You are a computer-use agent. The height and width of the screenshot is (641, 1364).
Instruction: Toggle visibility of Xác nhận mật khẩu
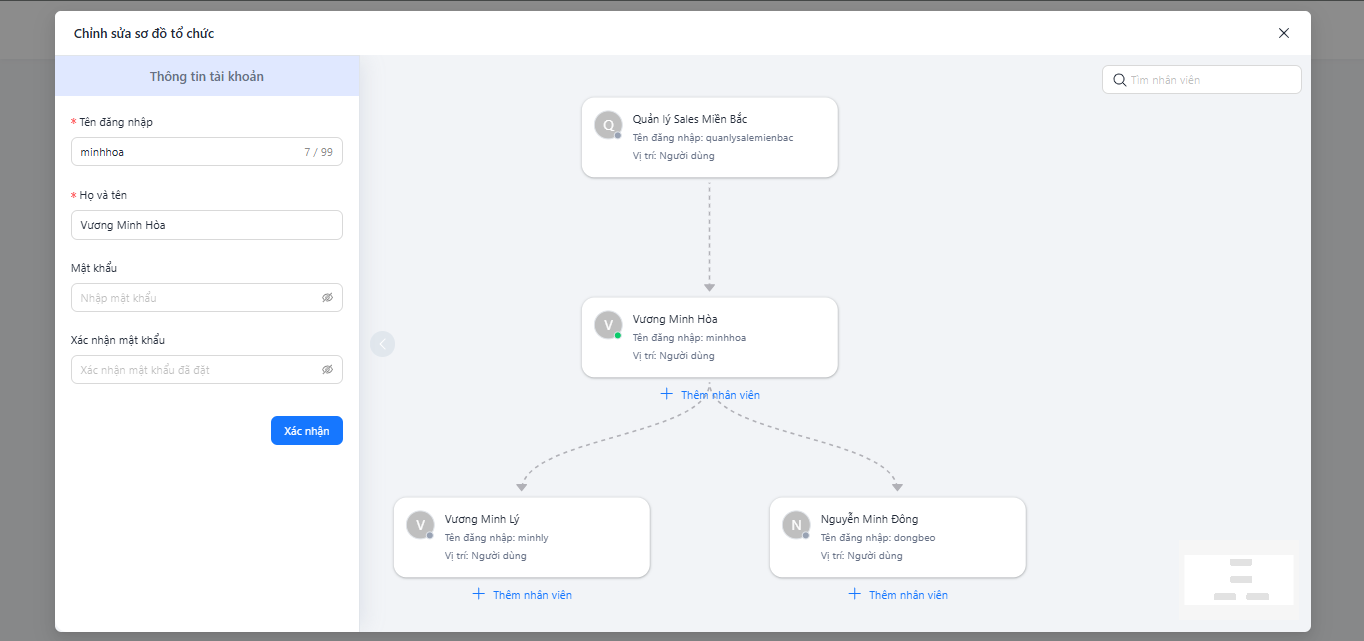point(327,370)
